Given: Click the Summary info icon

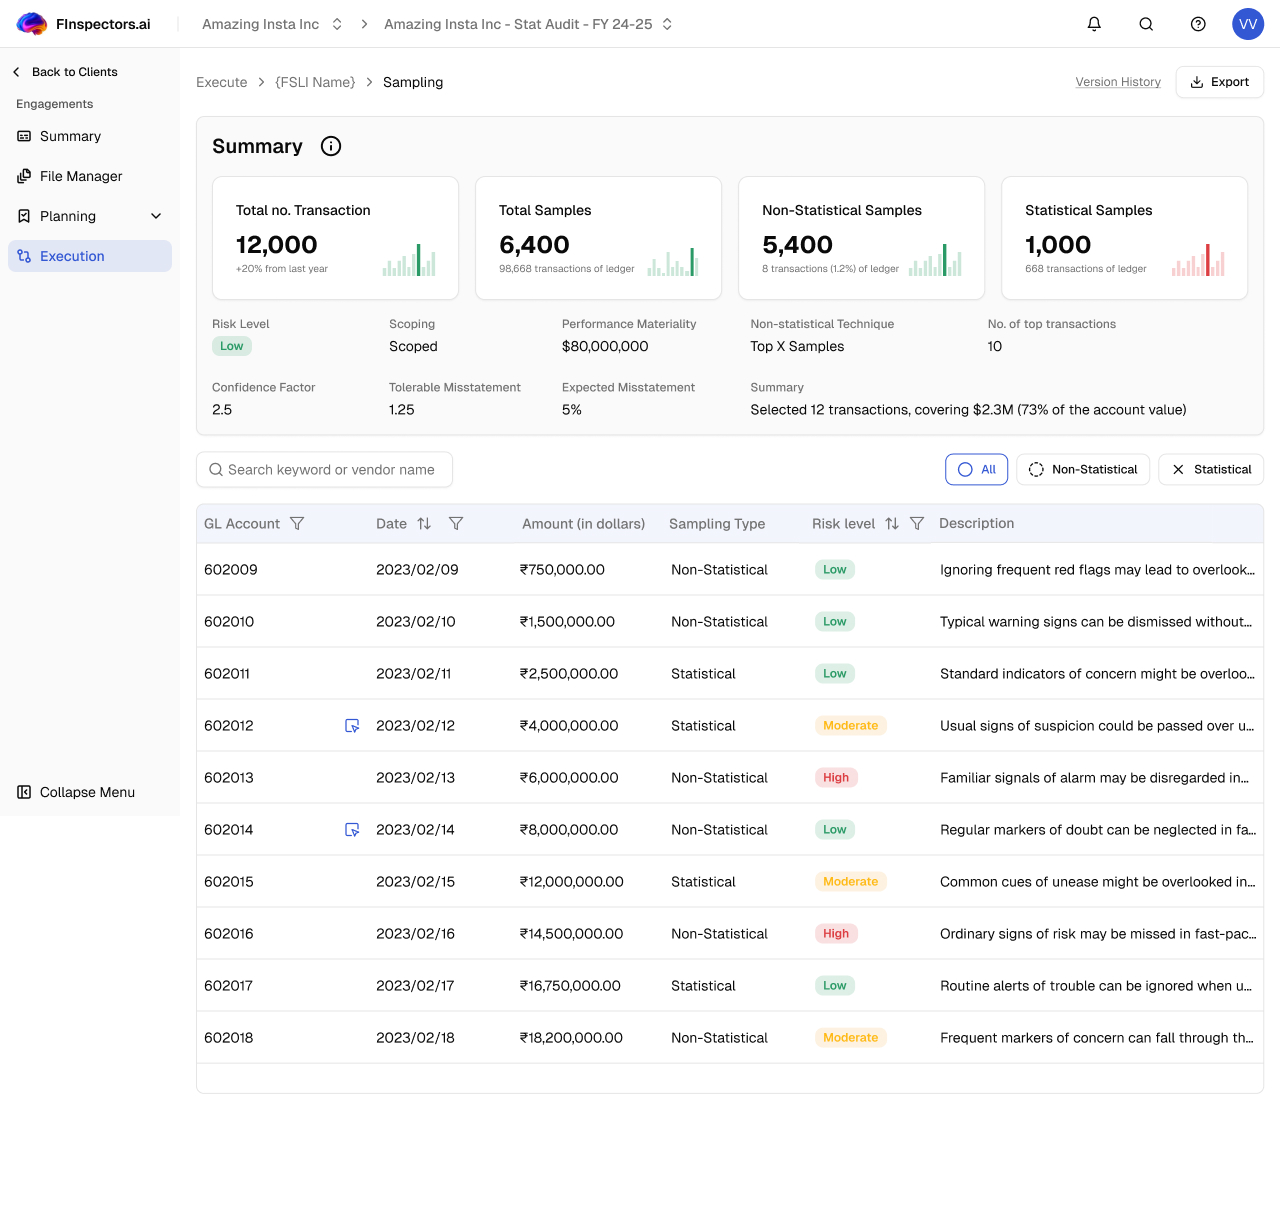Looking at the screenshot, I should pos(331,146).
